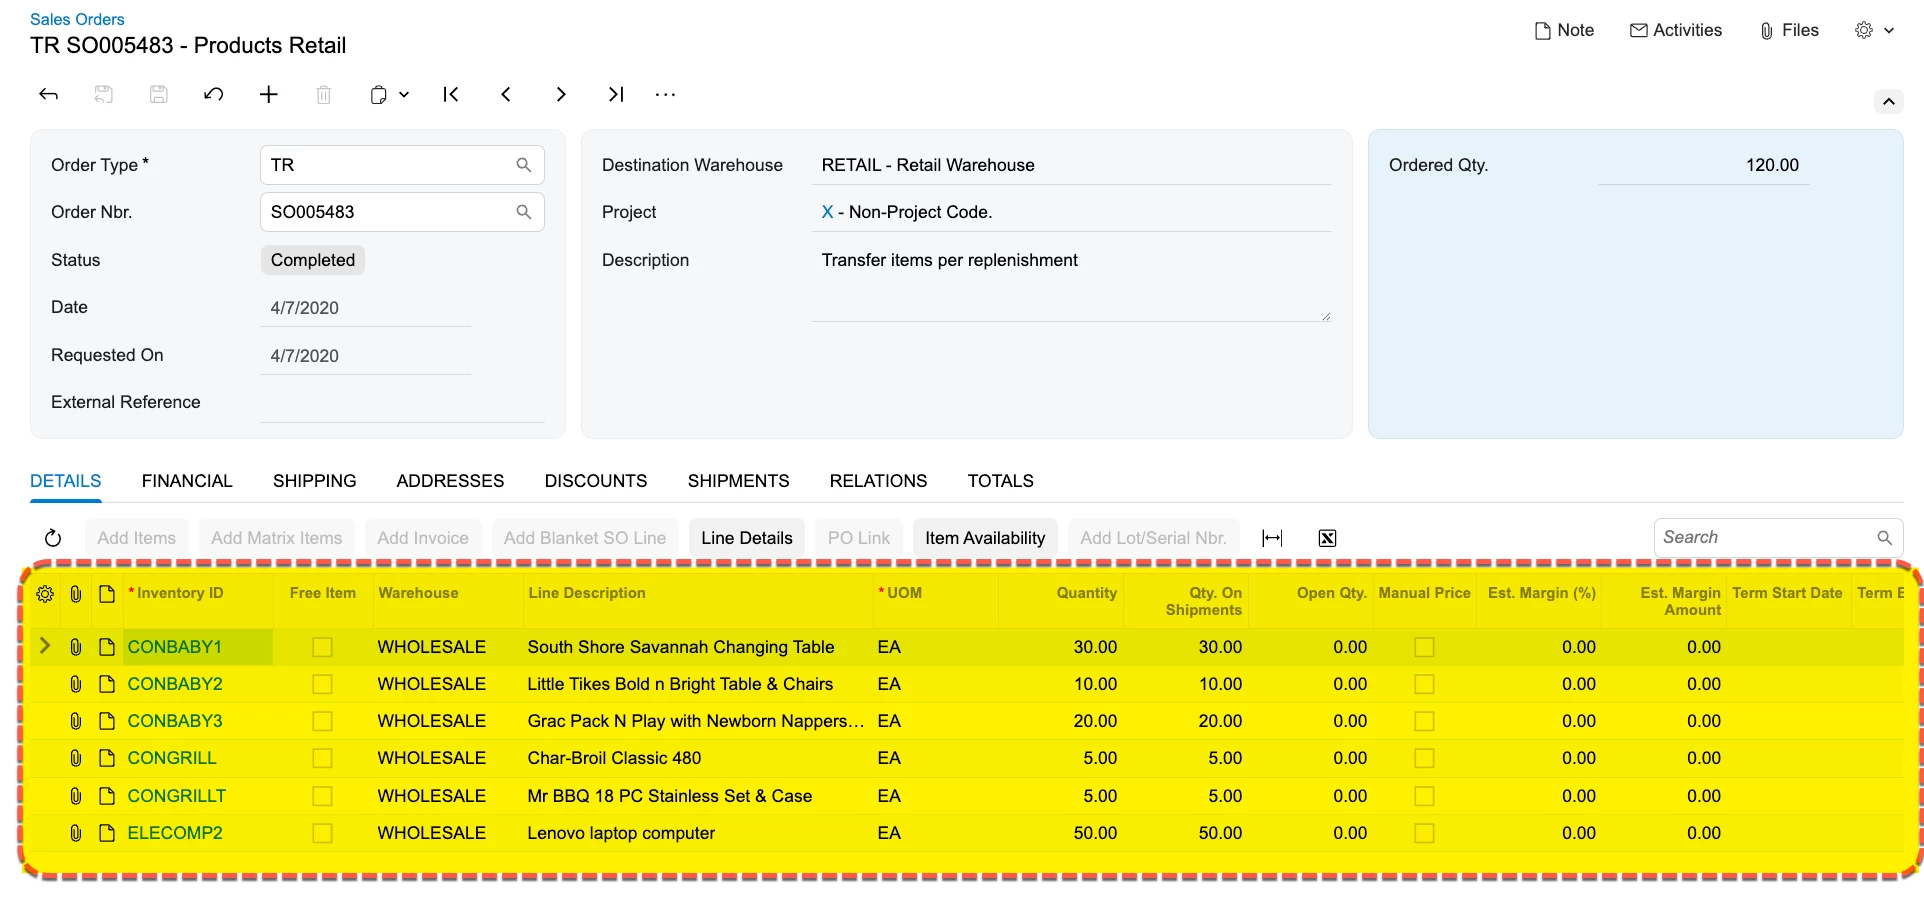Toggle Manual Price checkbox for CONGRILLT
Viewport: 1924px width, 901px height.
1424,796
